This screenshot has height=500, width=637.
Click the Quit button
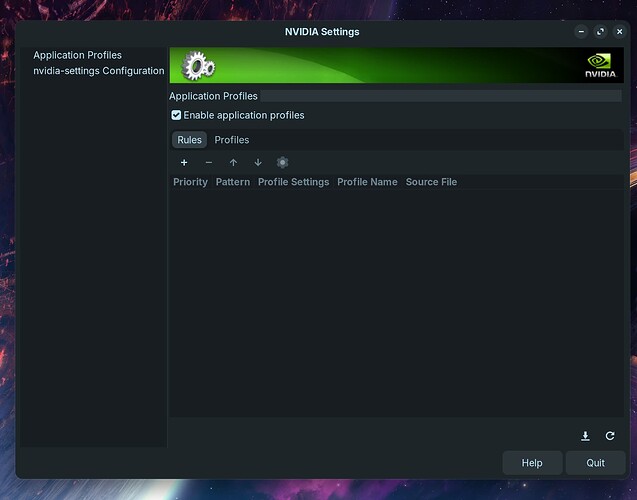pos(595,463)
